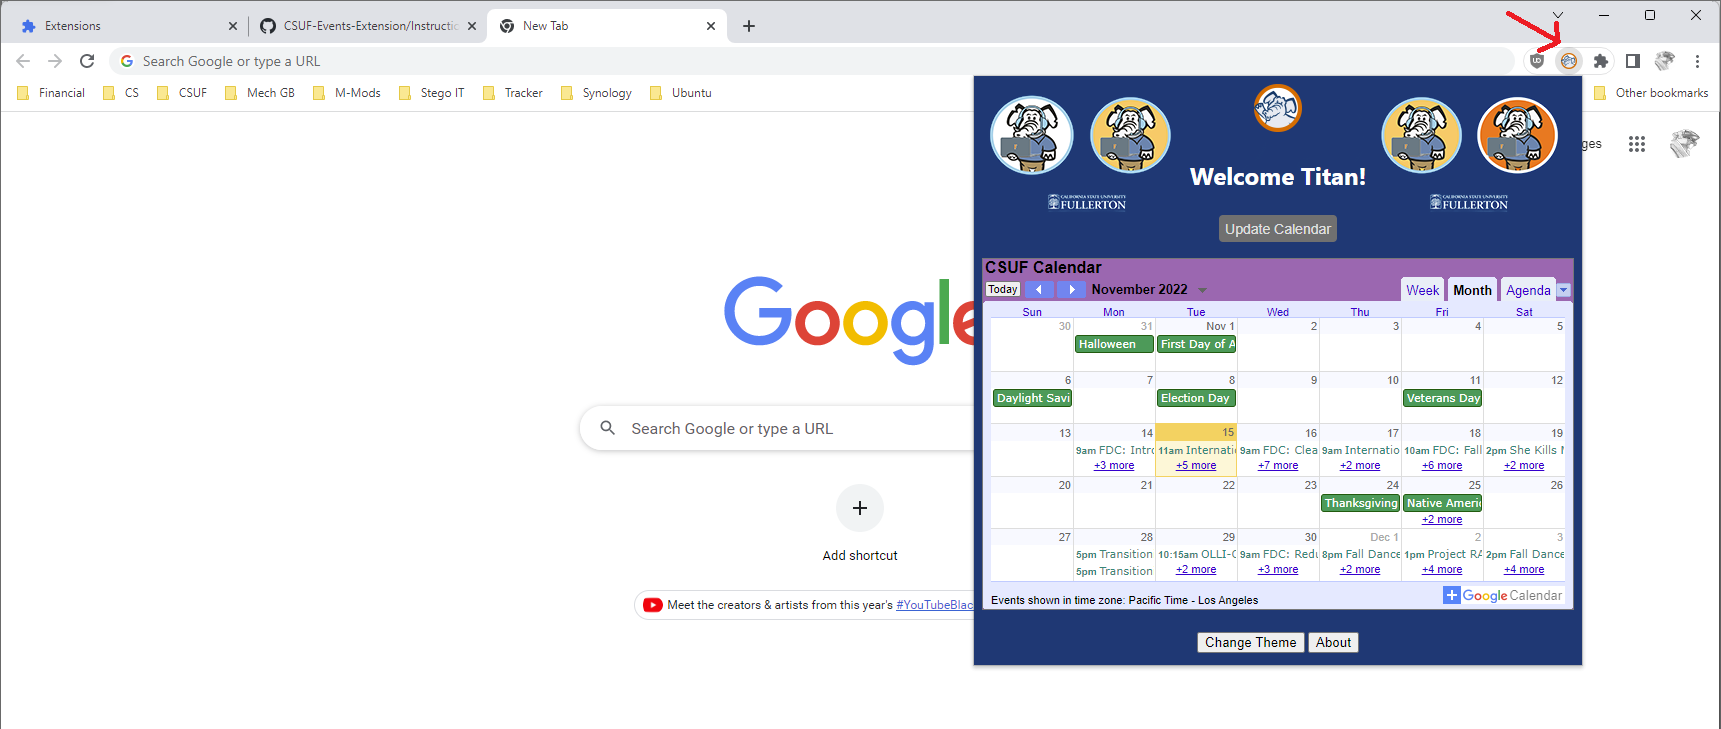The height and width of the screenshot is (729, 1721).
Task: Go to next month in CSUF Calendar
Action: tap(1071, 289)
